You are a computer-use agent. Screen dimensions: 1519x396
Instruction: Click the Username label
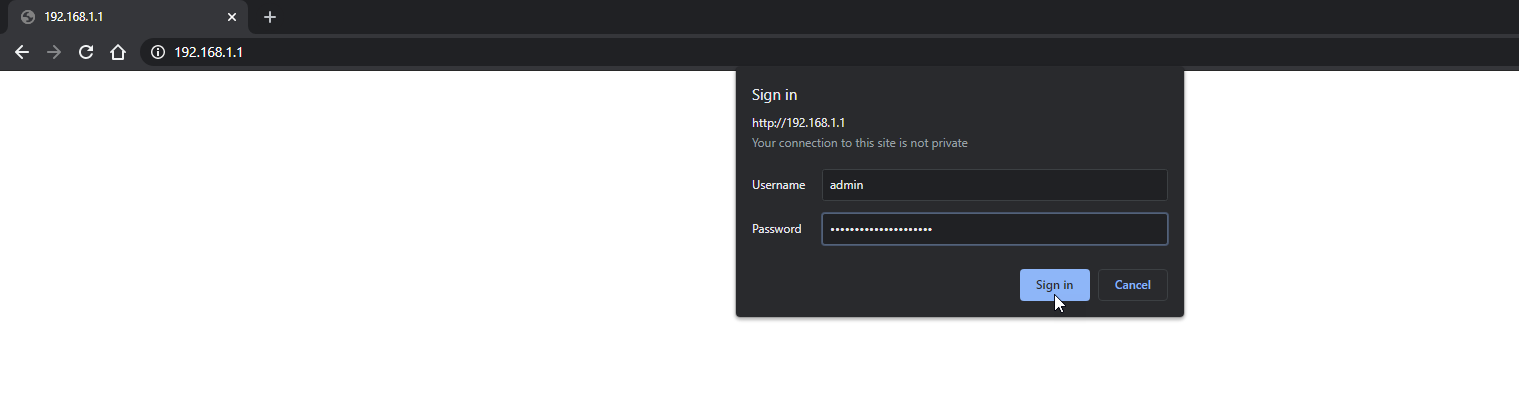pyautogui.click(x=778, y=185)
